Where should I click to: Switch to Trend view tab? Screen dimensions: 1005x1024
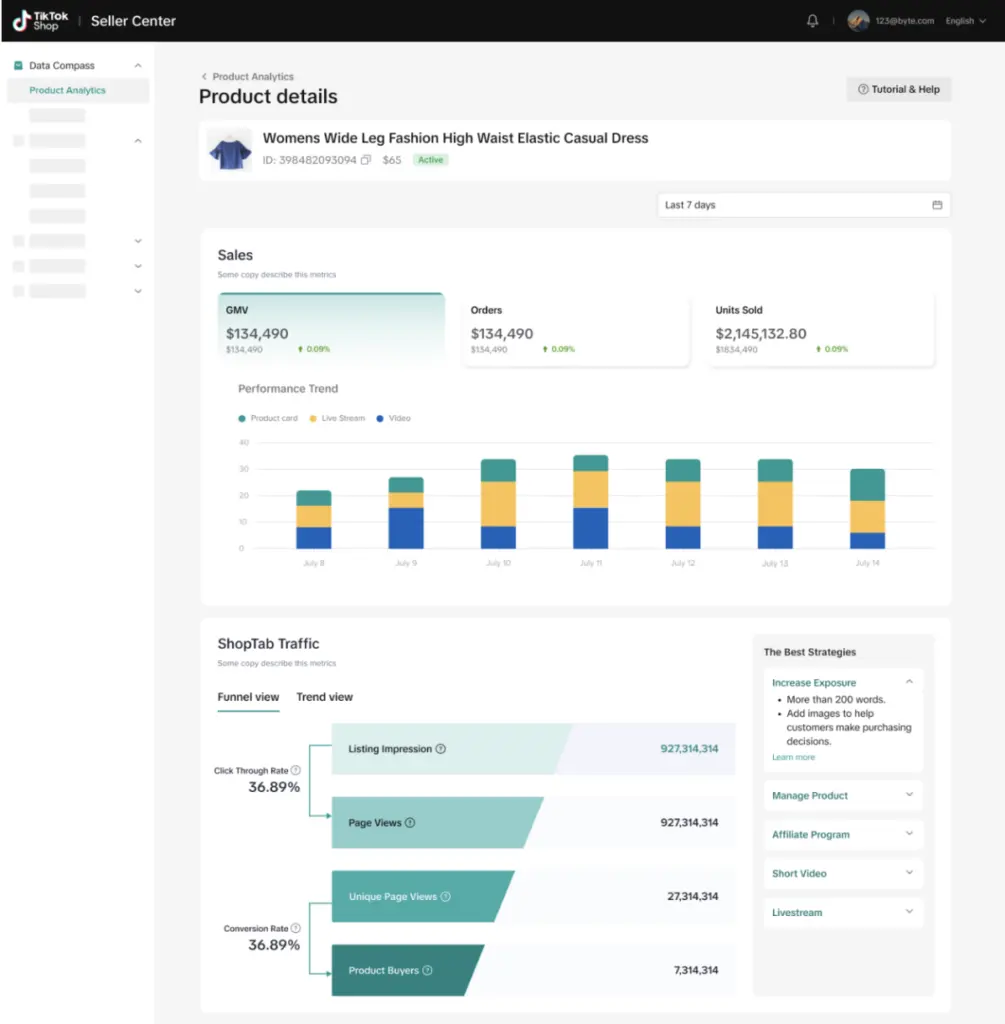click(x=324, y=697)
